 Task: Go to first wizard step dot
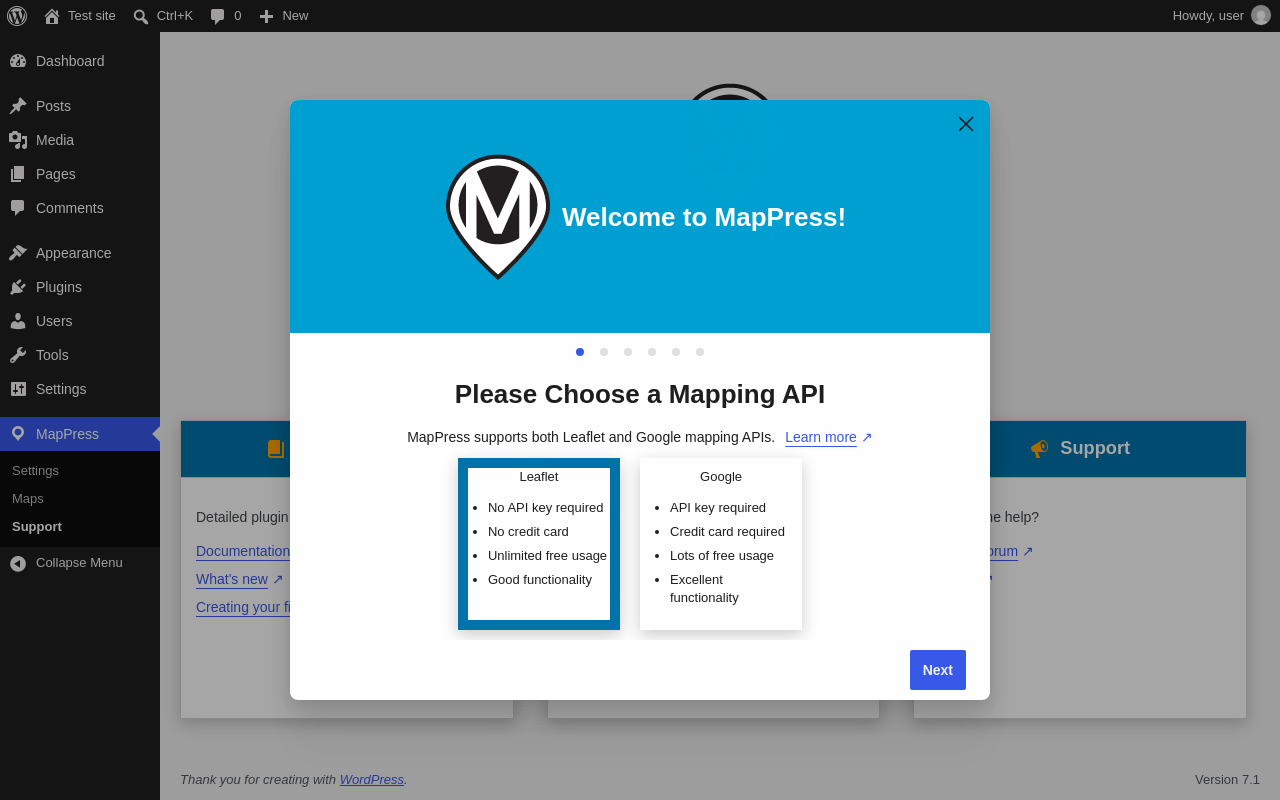580,352
